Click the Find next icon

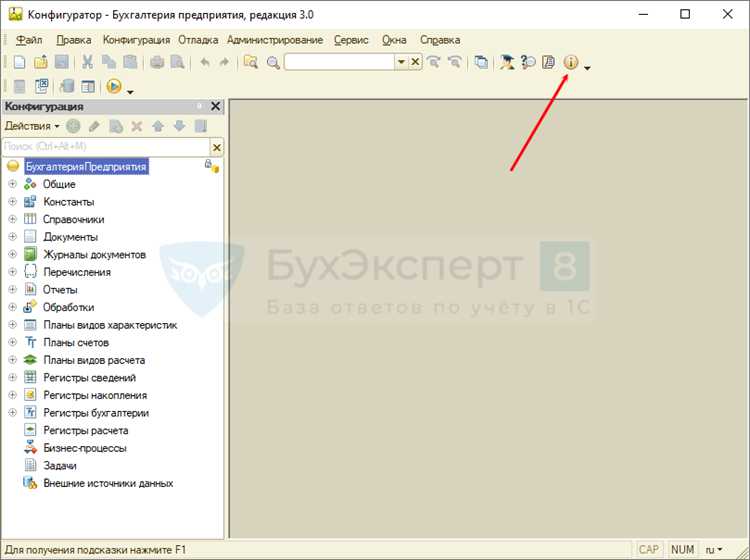click(433, 62)
